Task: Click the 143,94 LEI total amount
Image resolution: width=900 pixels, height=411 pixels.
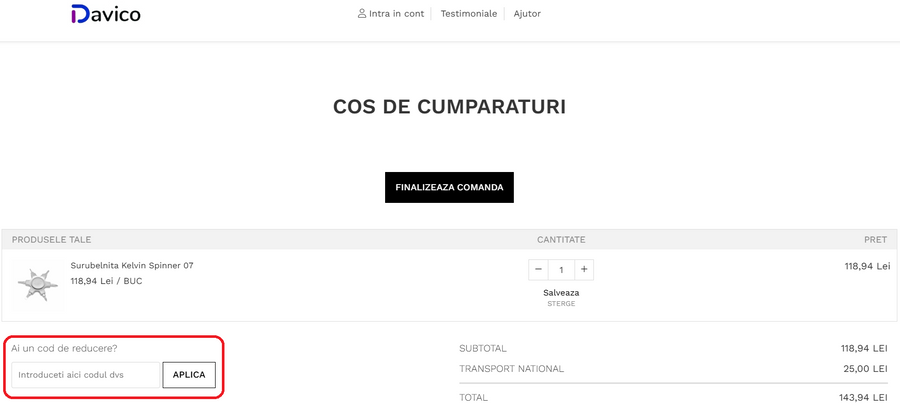Action: coord(864,398)
